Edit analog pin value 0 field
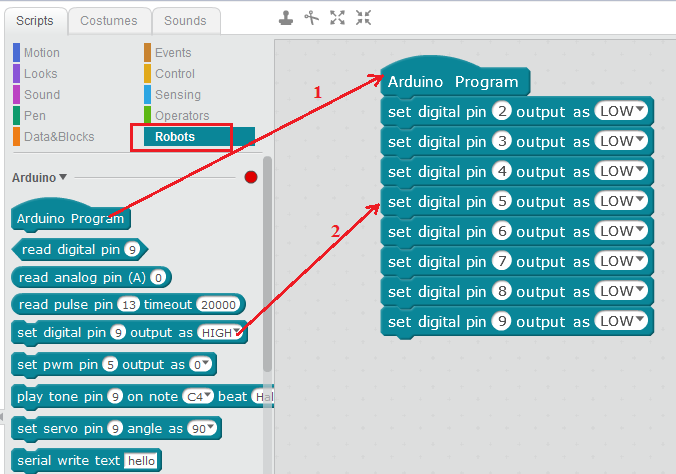The height and width of the screenshot is (474, 676). (x=158, y=278)
